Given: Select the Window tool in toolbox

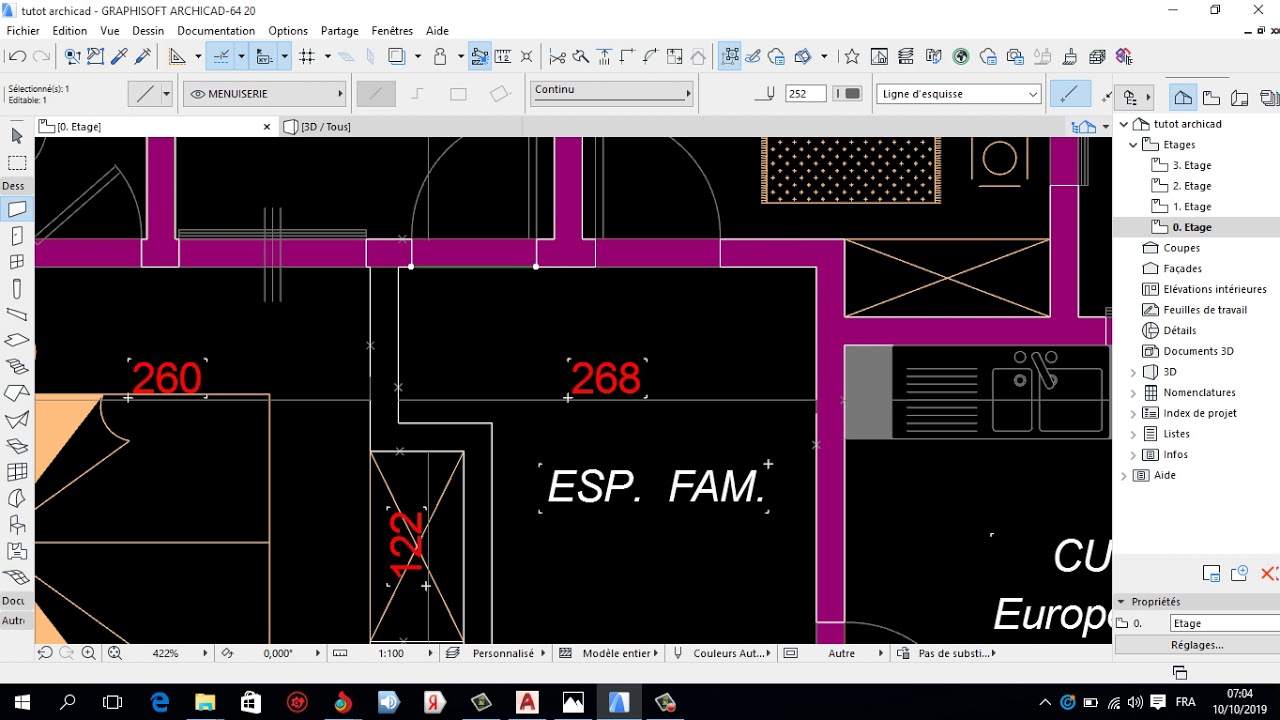Looking at the screenshot, I should tap(17, 262).
